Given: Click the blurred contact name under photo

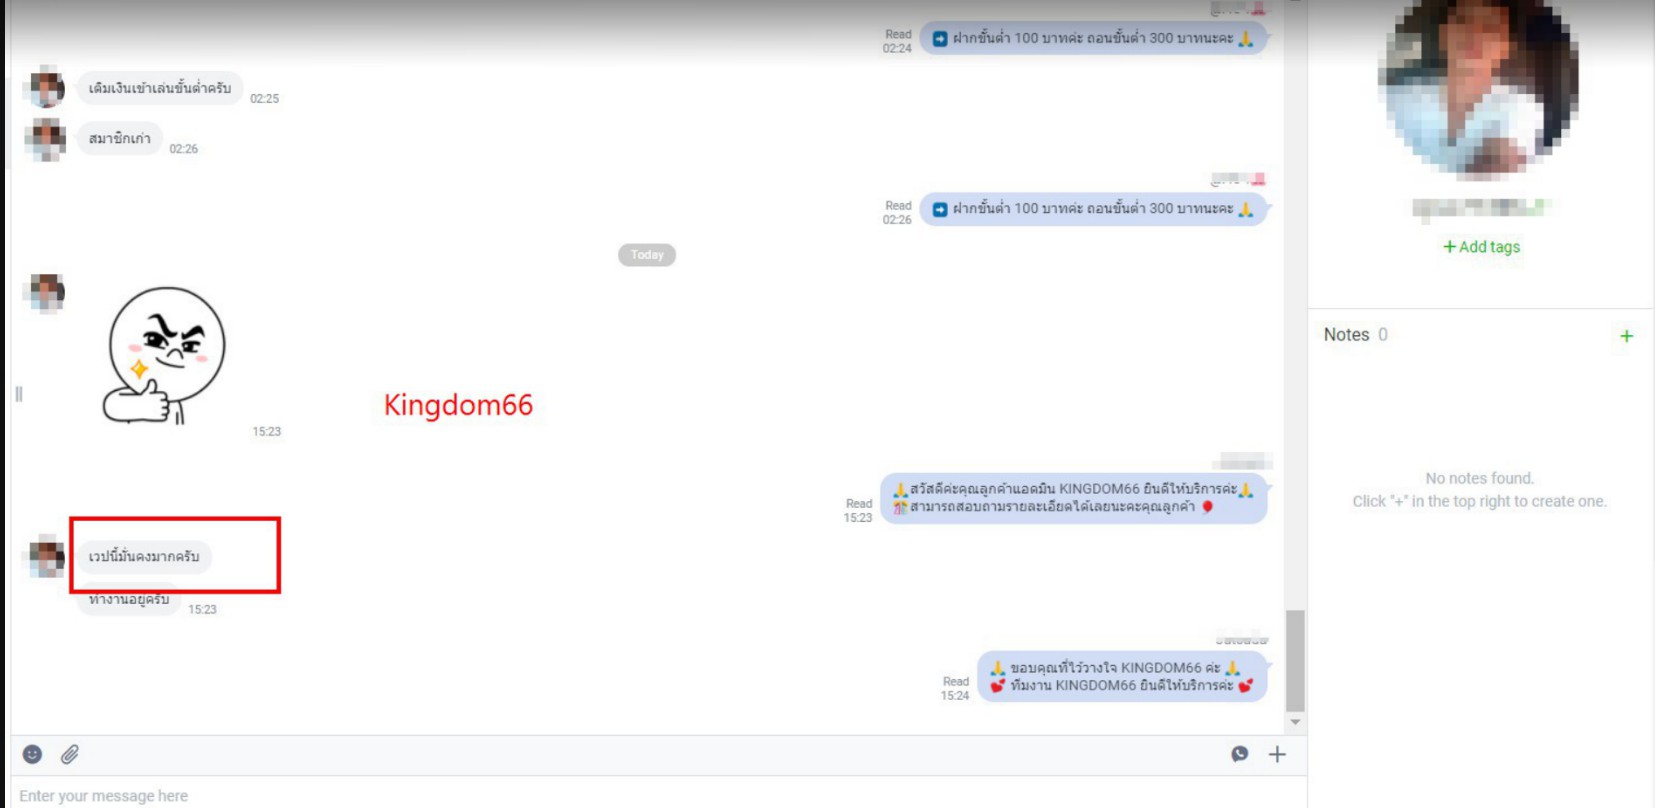Looking at the screenshot, I should pyautogui.click(x=1480, y=208).
